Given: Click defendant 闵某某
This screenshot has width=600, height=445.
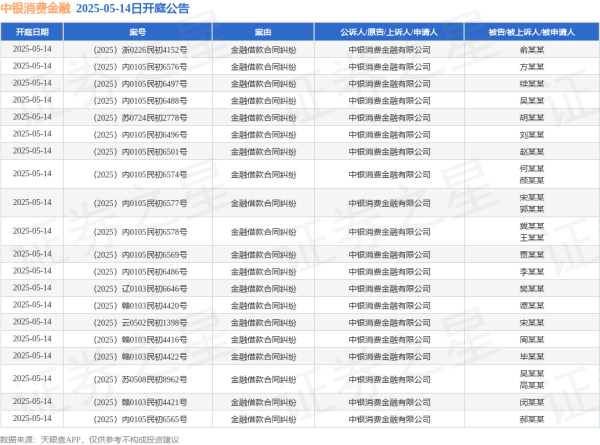Looking at the screenshot, I should point(532,402).
